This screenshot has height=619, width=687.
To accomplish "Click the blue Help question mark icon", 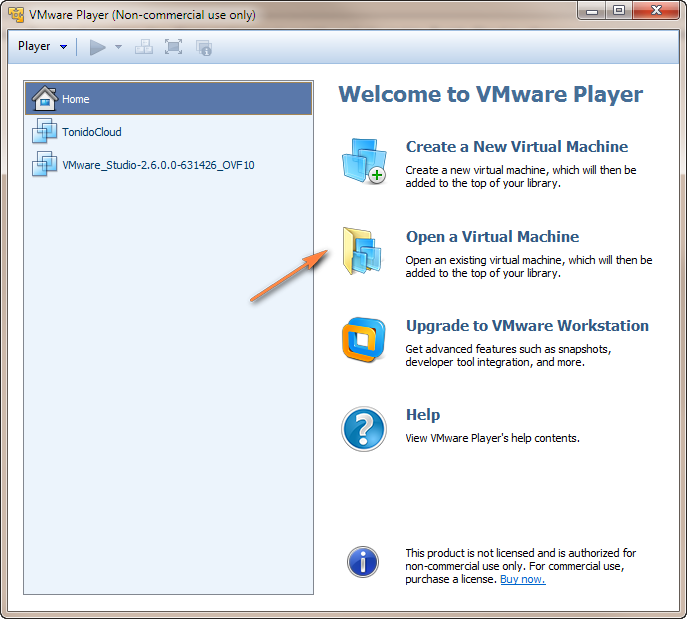I will point(363,429).
